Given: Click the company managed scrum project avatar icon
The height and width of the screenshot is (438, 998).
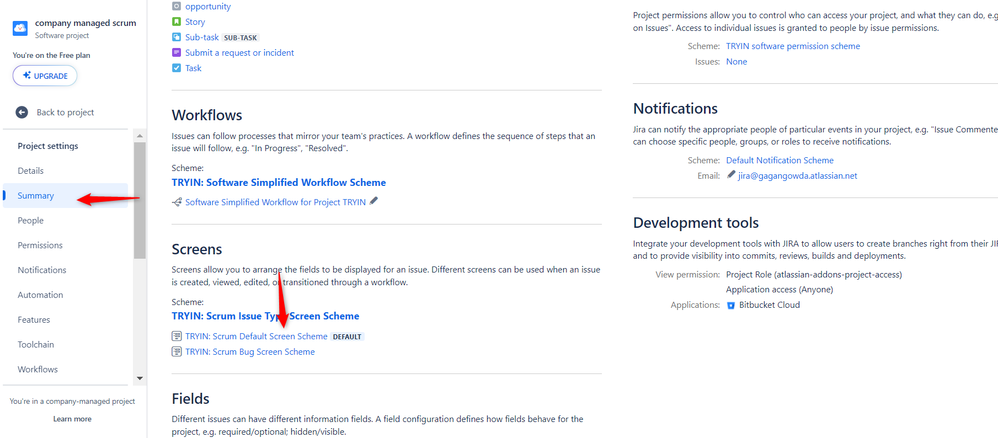Looking at the screenshot, I should coord(20,28).
